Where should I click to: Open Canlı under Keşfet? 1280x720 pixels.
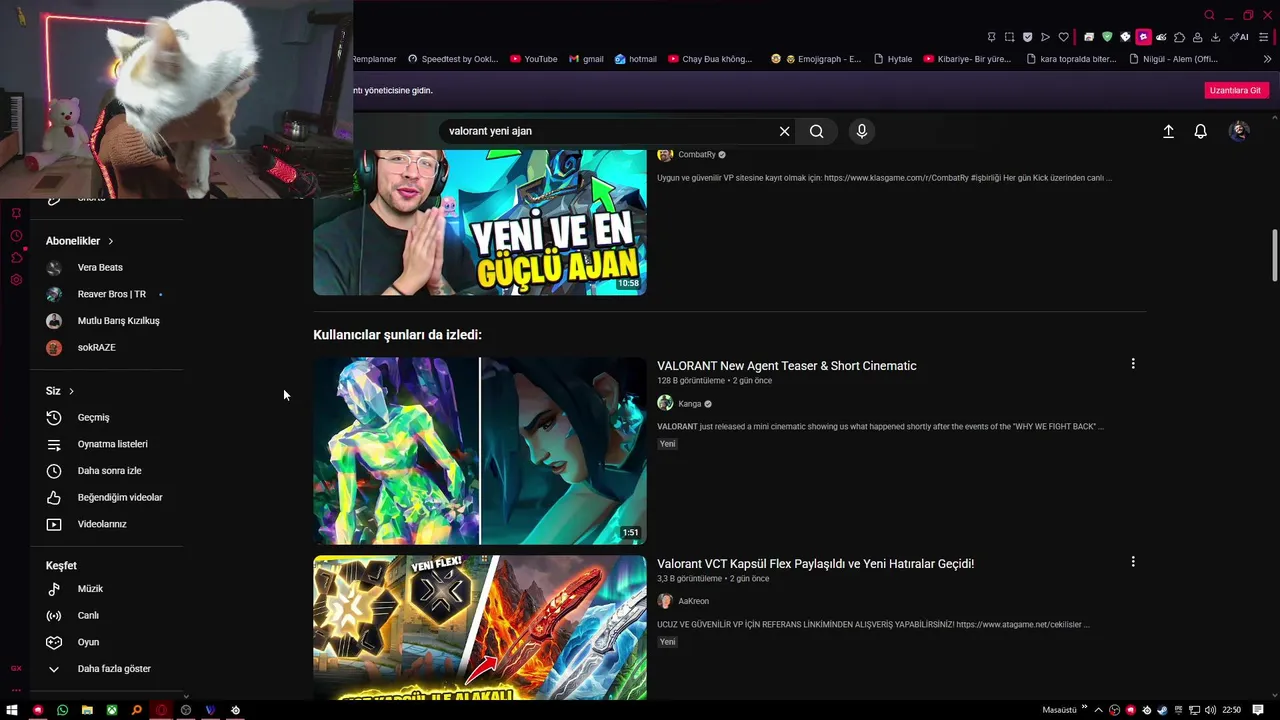click(107, 616)
